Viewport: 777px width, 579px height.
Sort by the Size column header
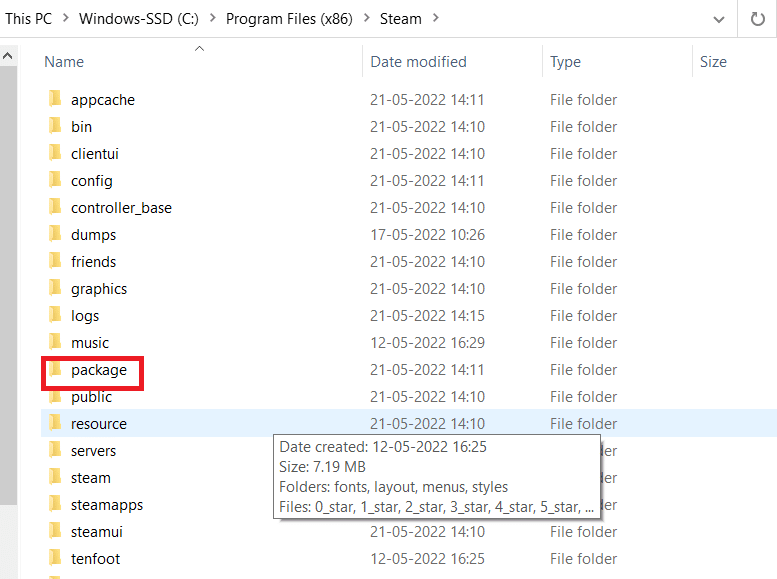(x=713, y=62)
